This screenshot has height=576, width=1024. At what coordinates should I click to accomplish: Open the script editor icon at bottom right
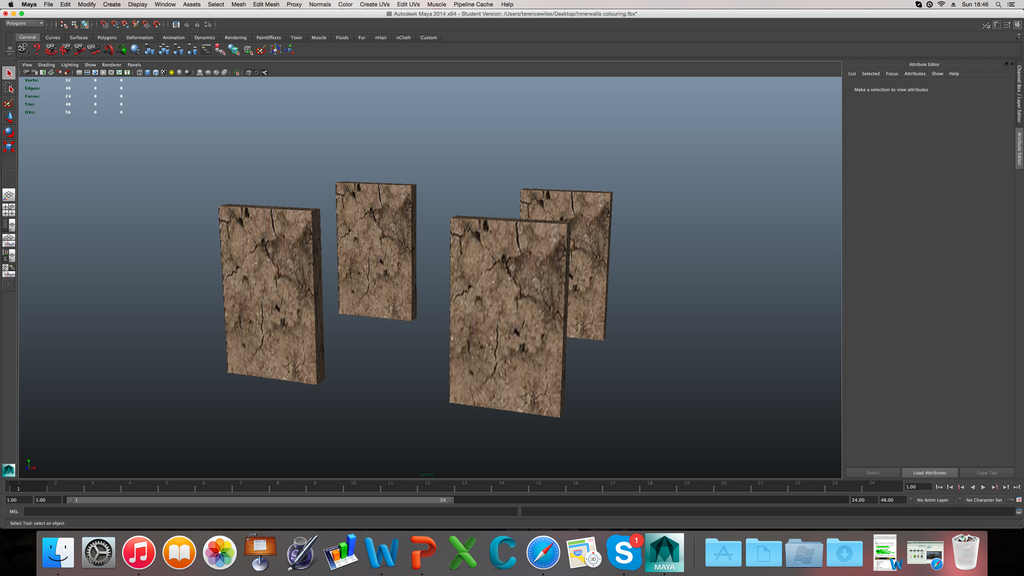pos(1018,512)
